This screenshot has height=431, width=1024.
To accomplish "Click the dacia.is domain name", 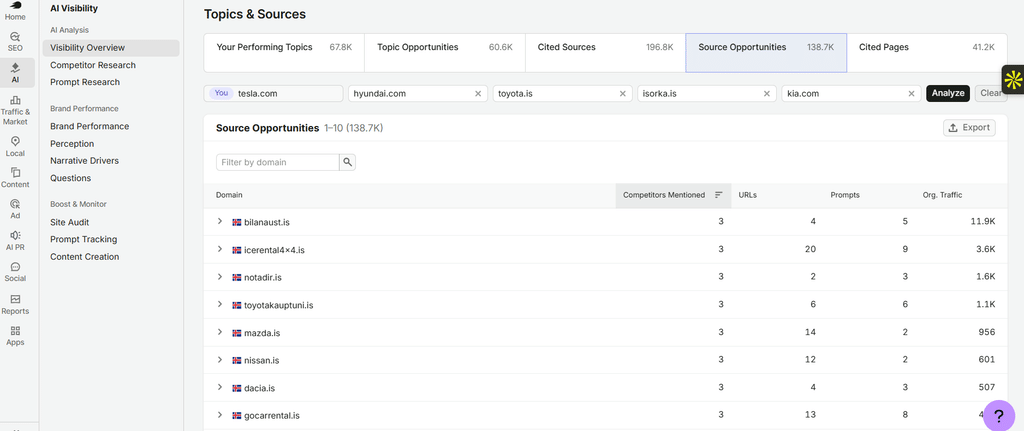I will tap(259, 388).
